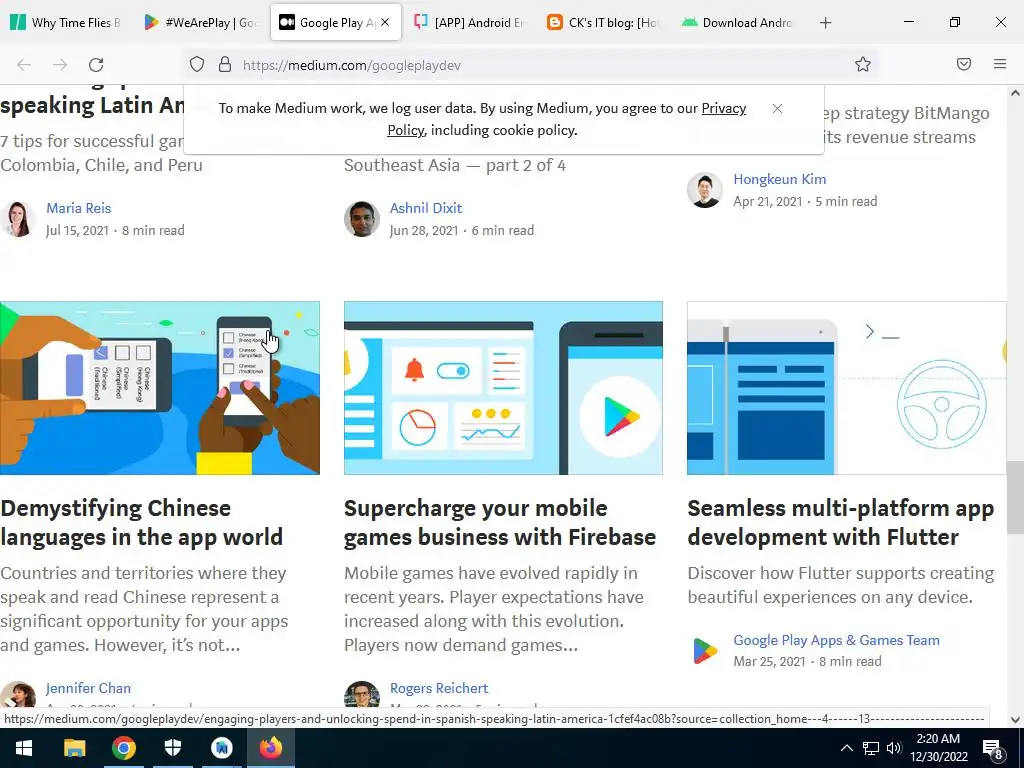Open the Privacy Policy link

[x=724, y=108]
